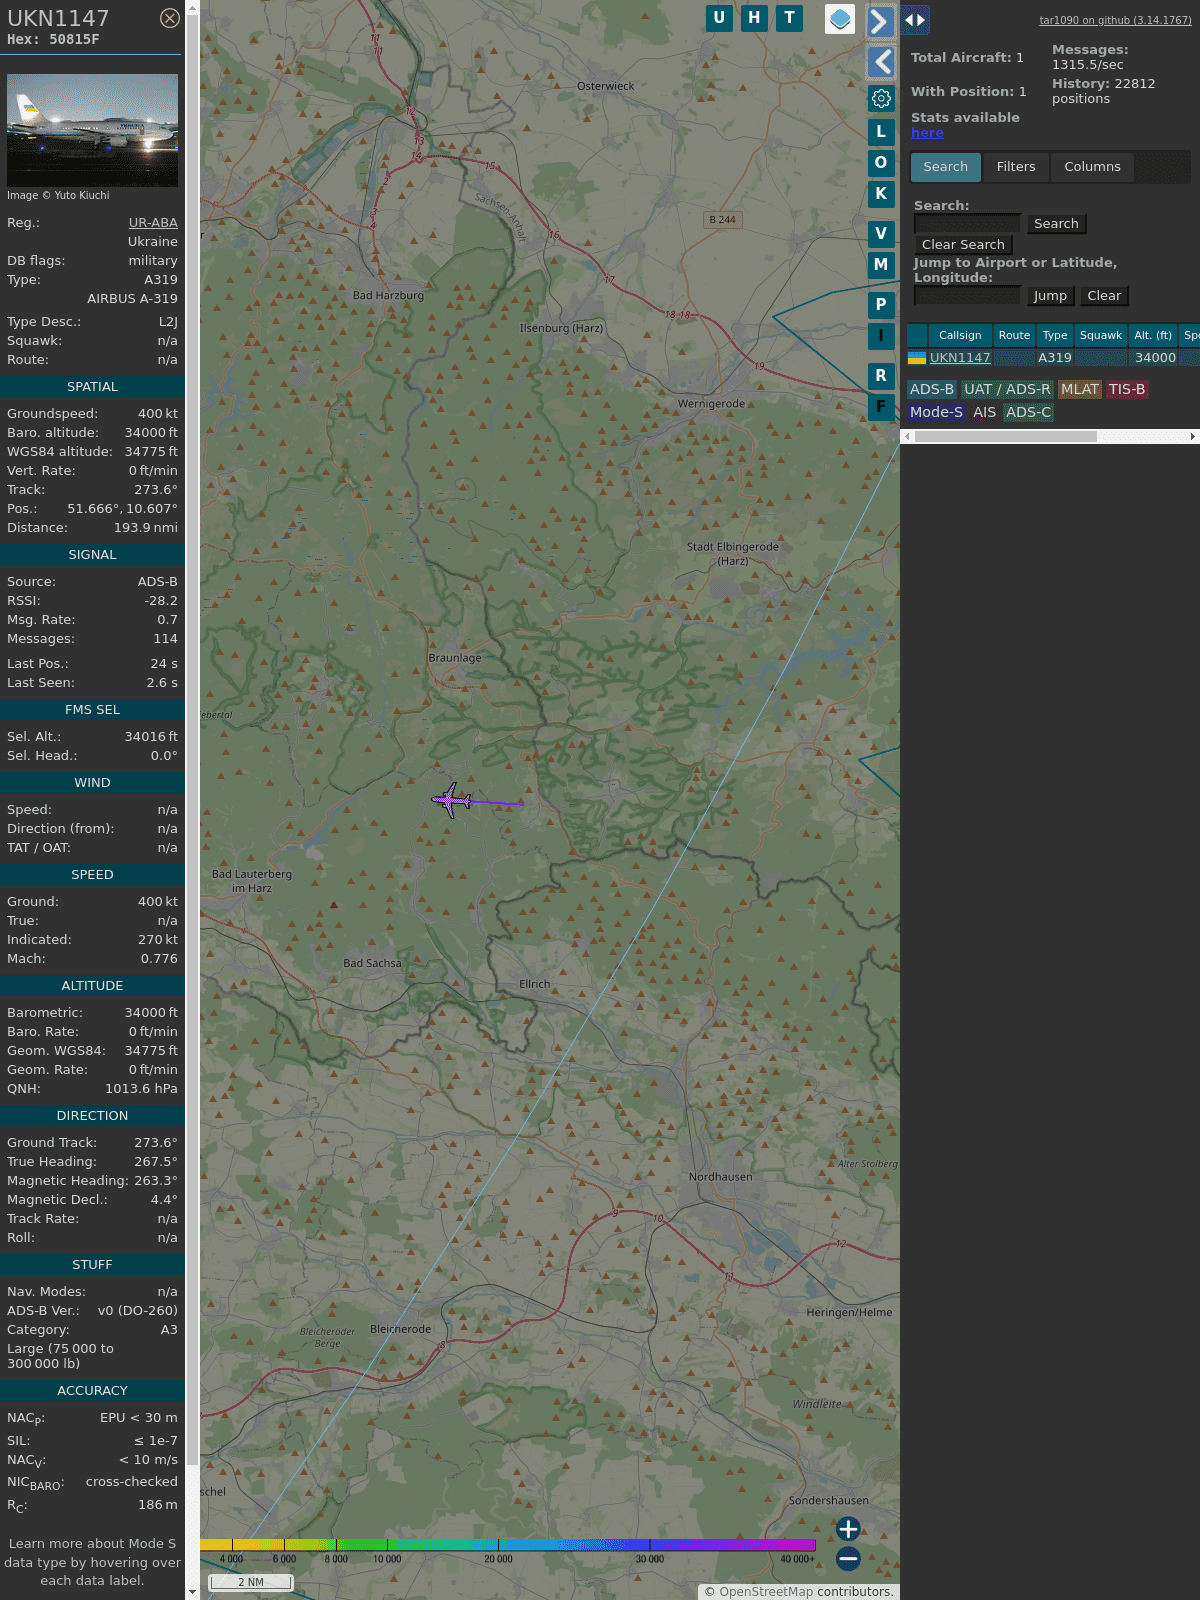Image resolution: width=1200 pixels, height=1600 pixels.
Task: Open settings gear on map
Action: pos(881,98)
